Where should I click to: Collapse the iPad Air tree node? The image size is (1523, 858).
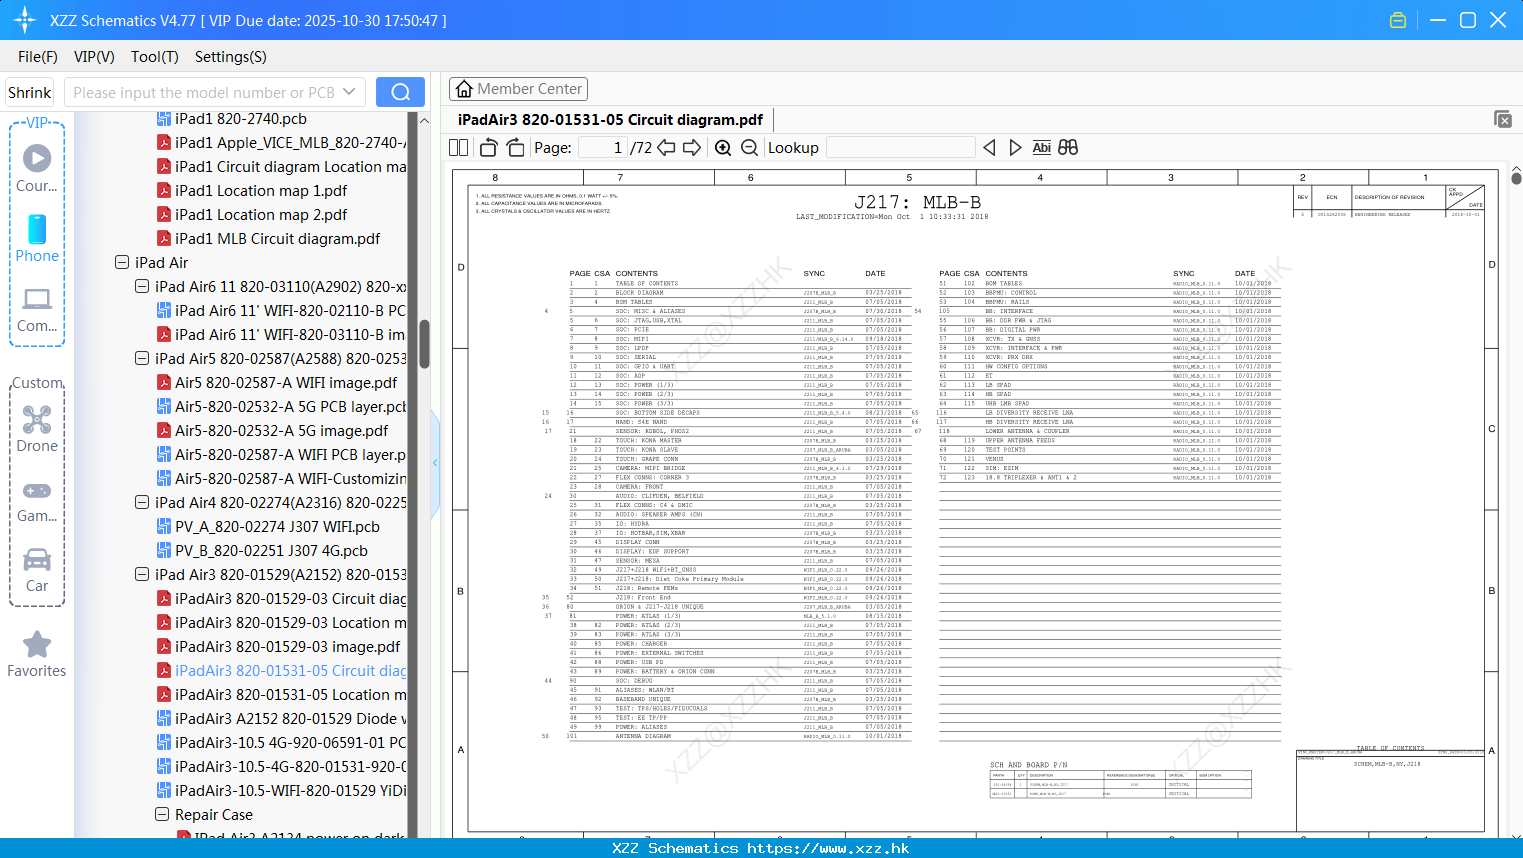122,262
